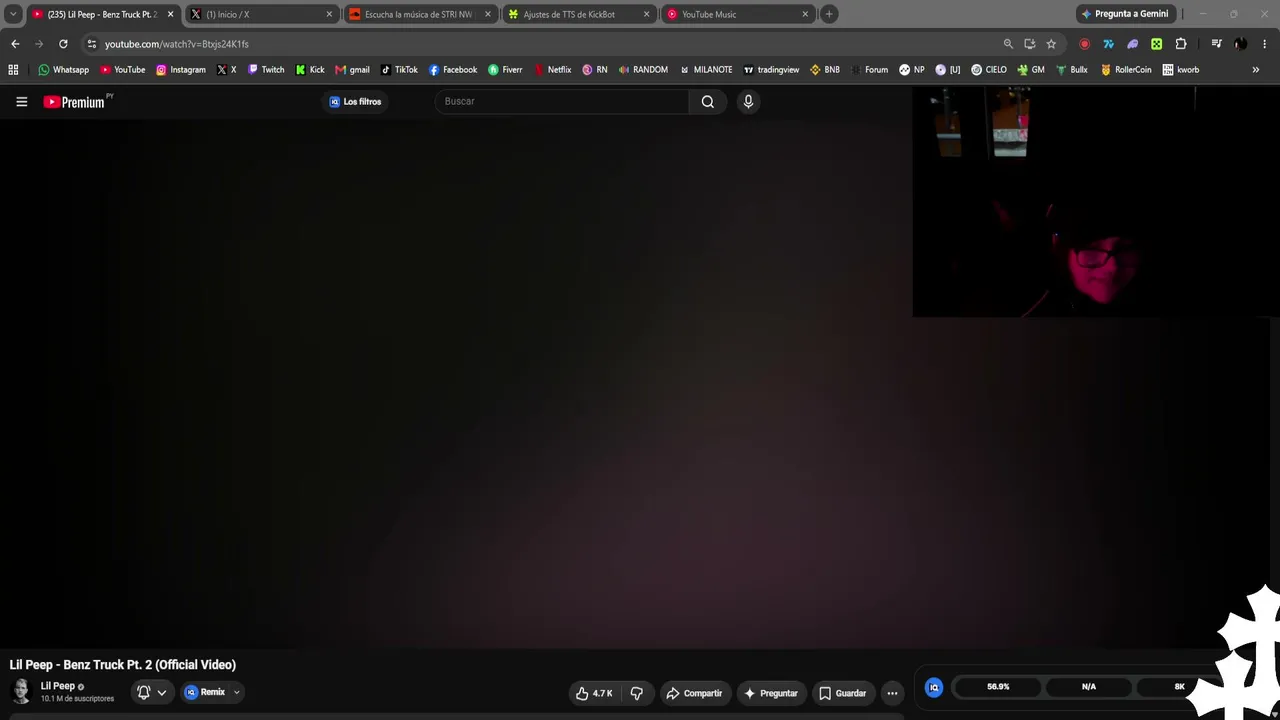
Task: Open the Fiverr bookmark
Action: [505, 70]
